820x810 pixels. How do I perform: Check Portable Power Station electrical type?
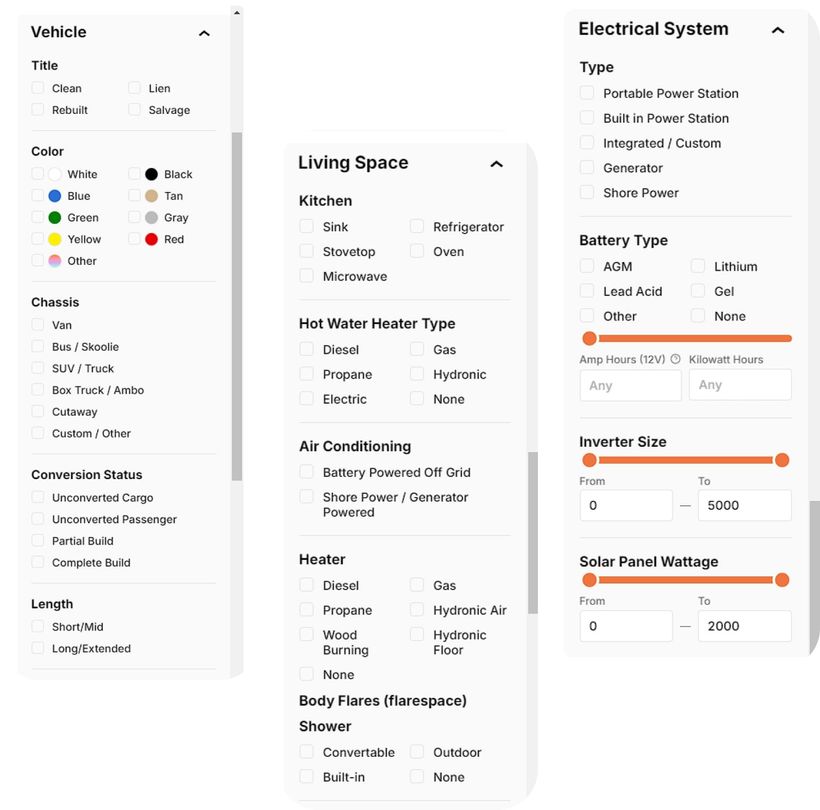click(587, 93)
